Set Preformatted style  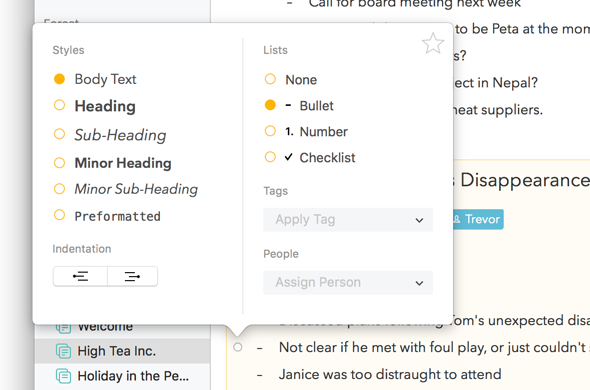(x=107, y=216)
